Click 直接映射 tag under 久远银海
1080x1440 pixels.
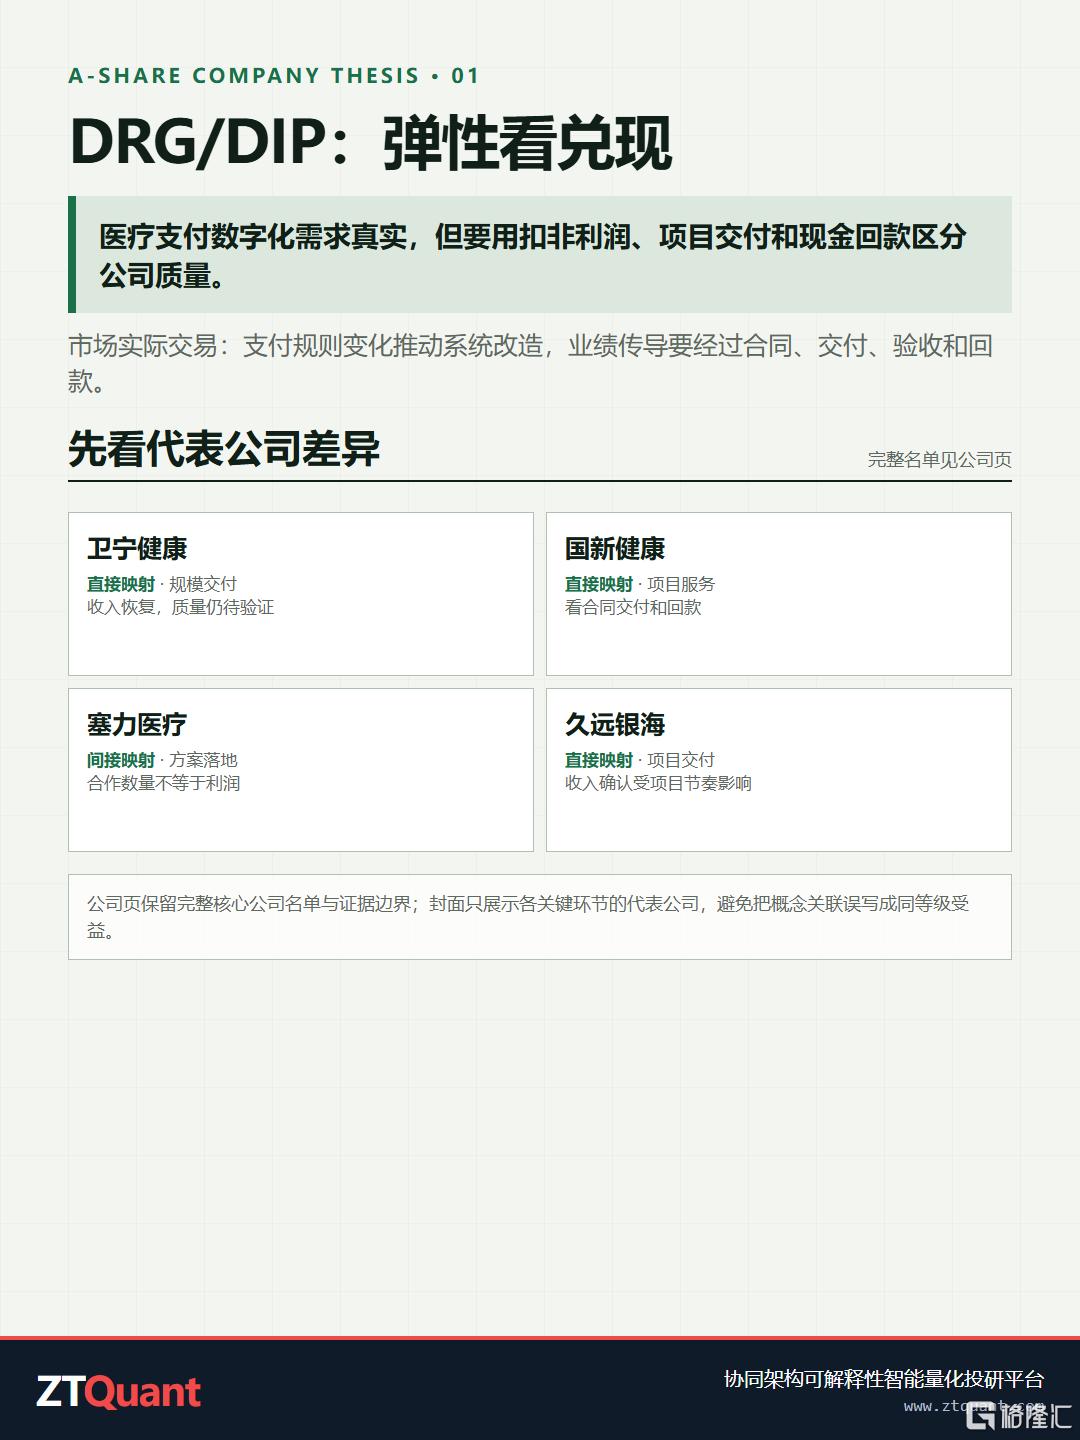599,760
